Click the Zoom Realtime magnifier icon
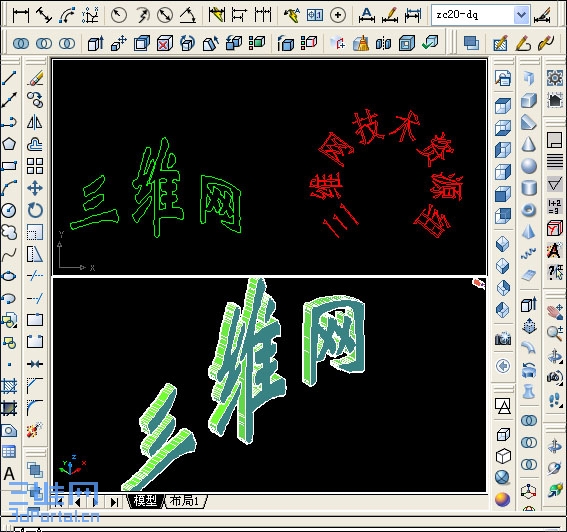 [x=555, y=333]
